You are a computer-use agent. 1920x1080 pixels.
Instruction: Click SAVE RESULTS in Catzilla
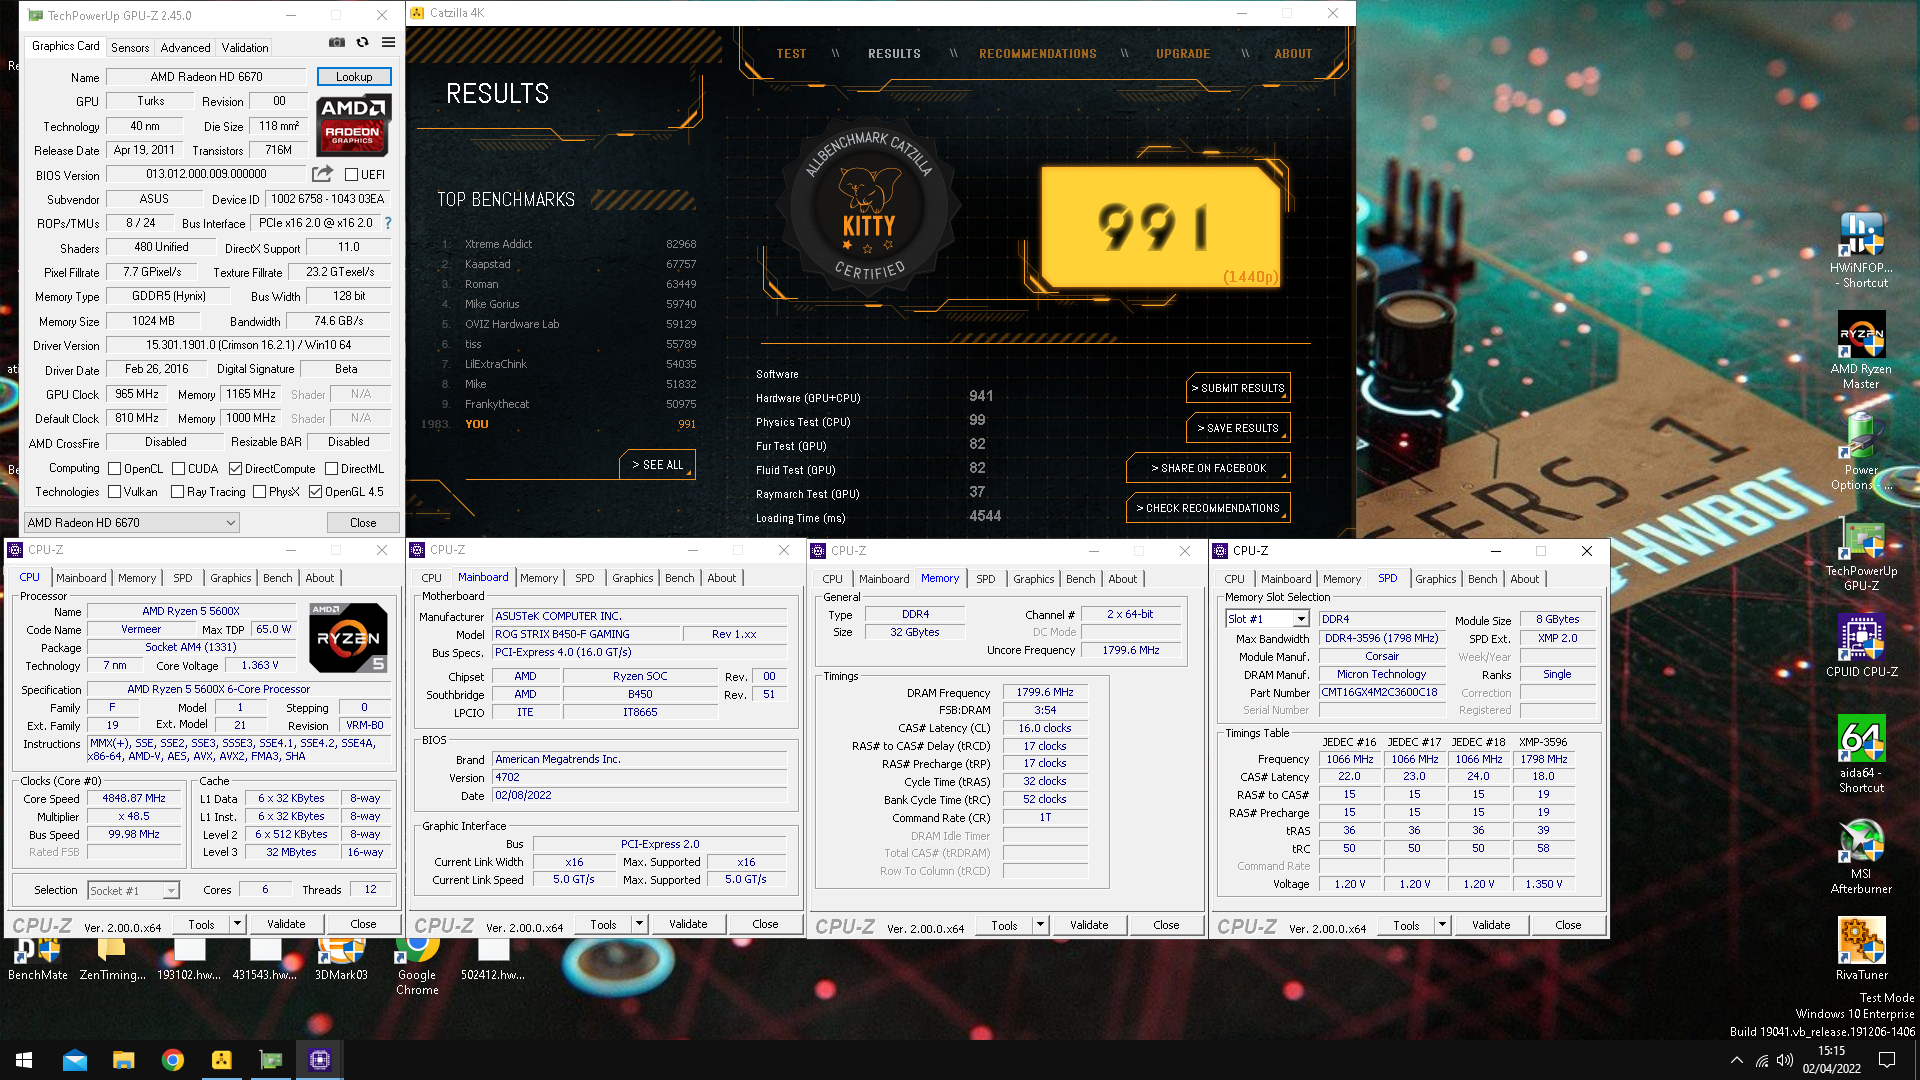[x=1238, y=428]
